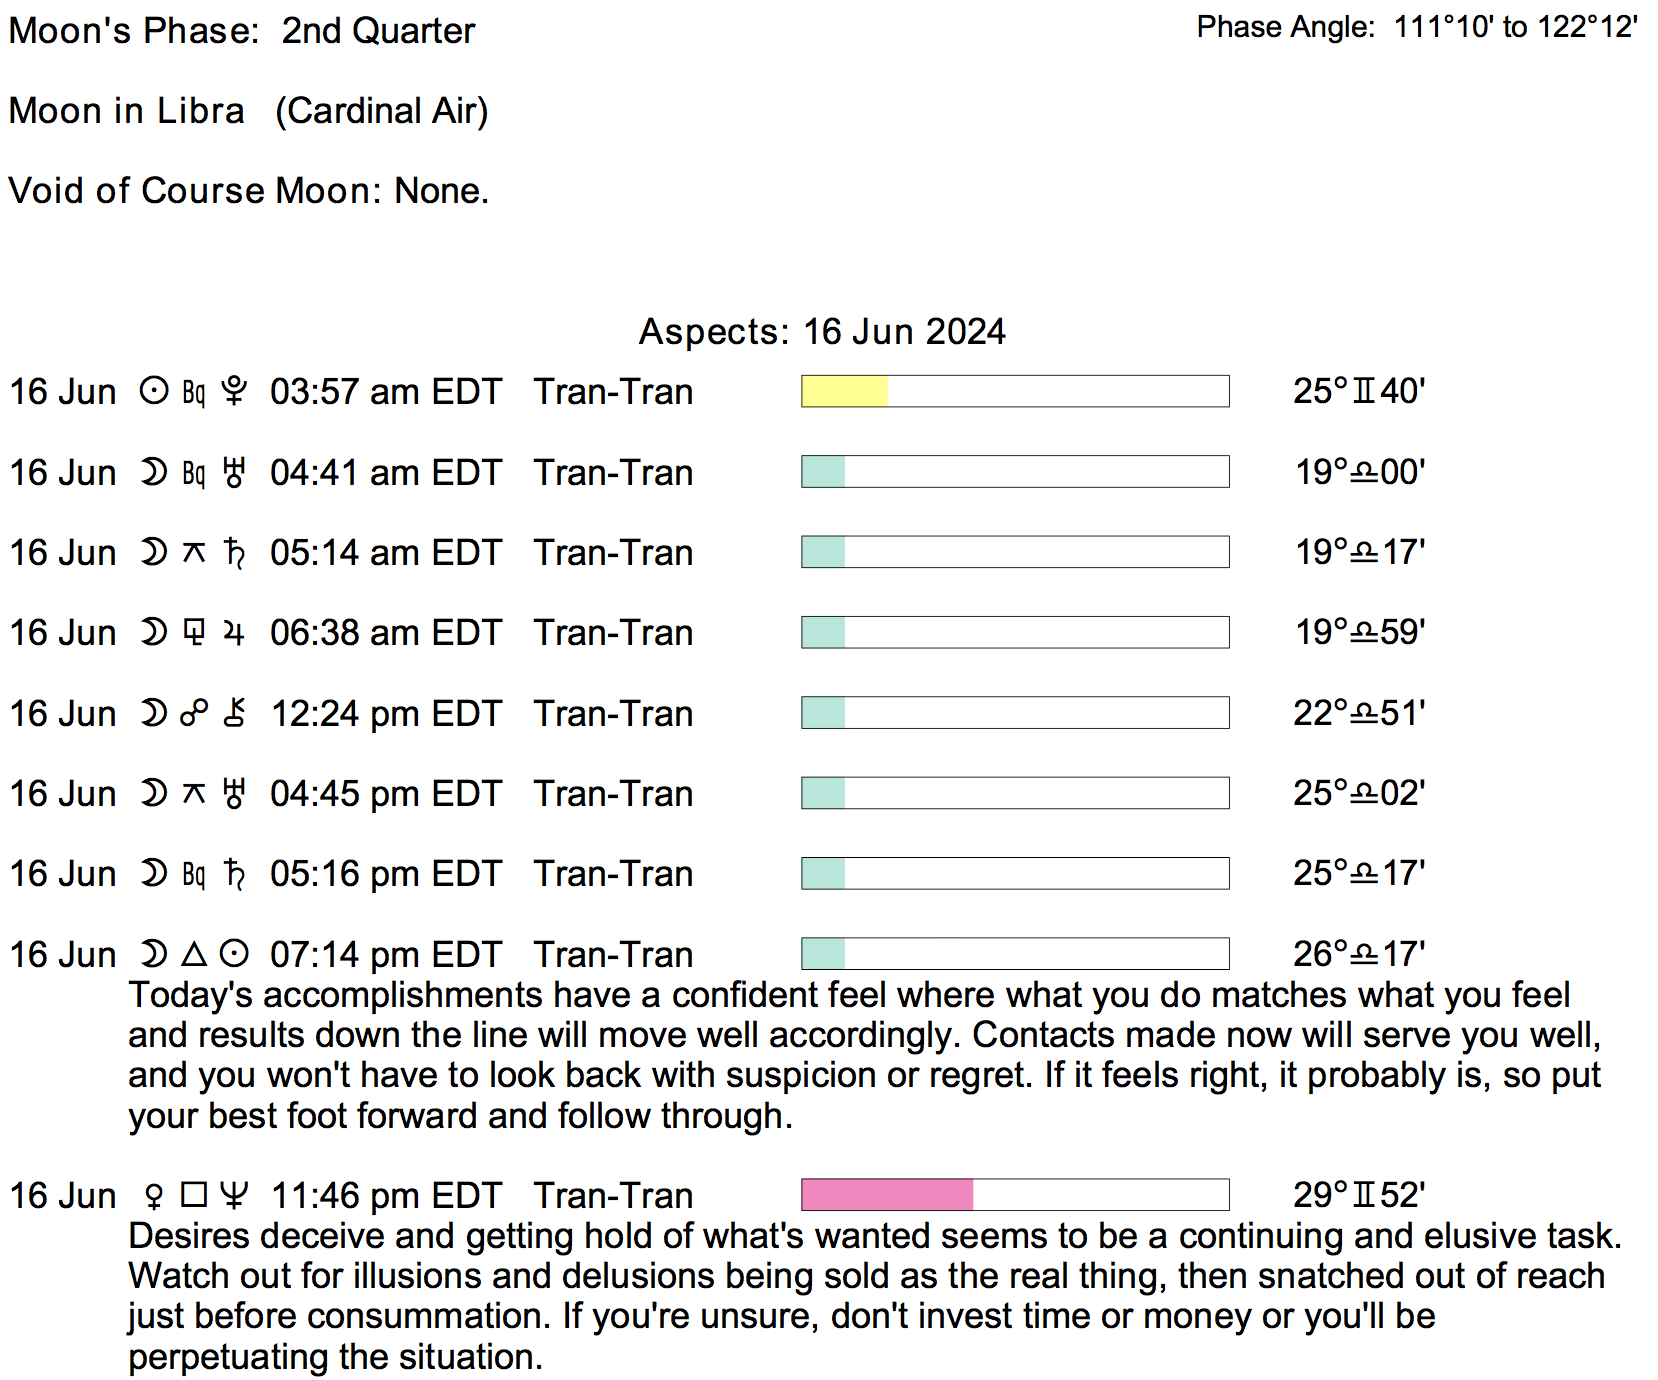Click the Gemini sign glyph in 25°40' position

1364,391
